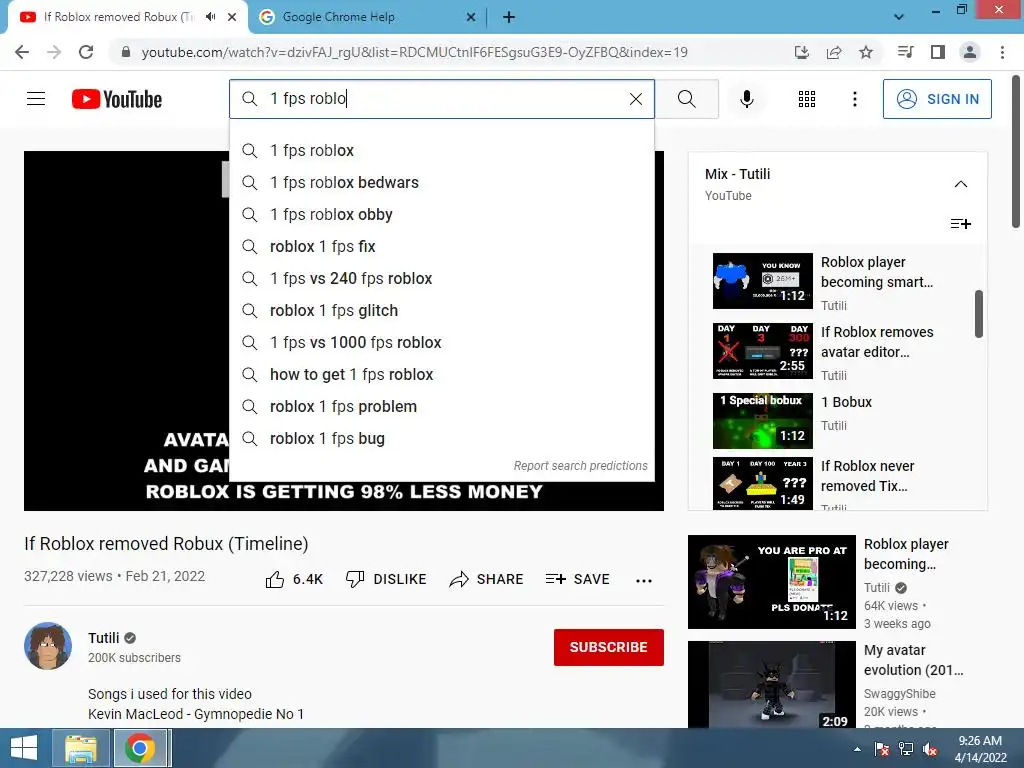Reload the current page

pos(86,52)
